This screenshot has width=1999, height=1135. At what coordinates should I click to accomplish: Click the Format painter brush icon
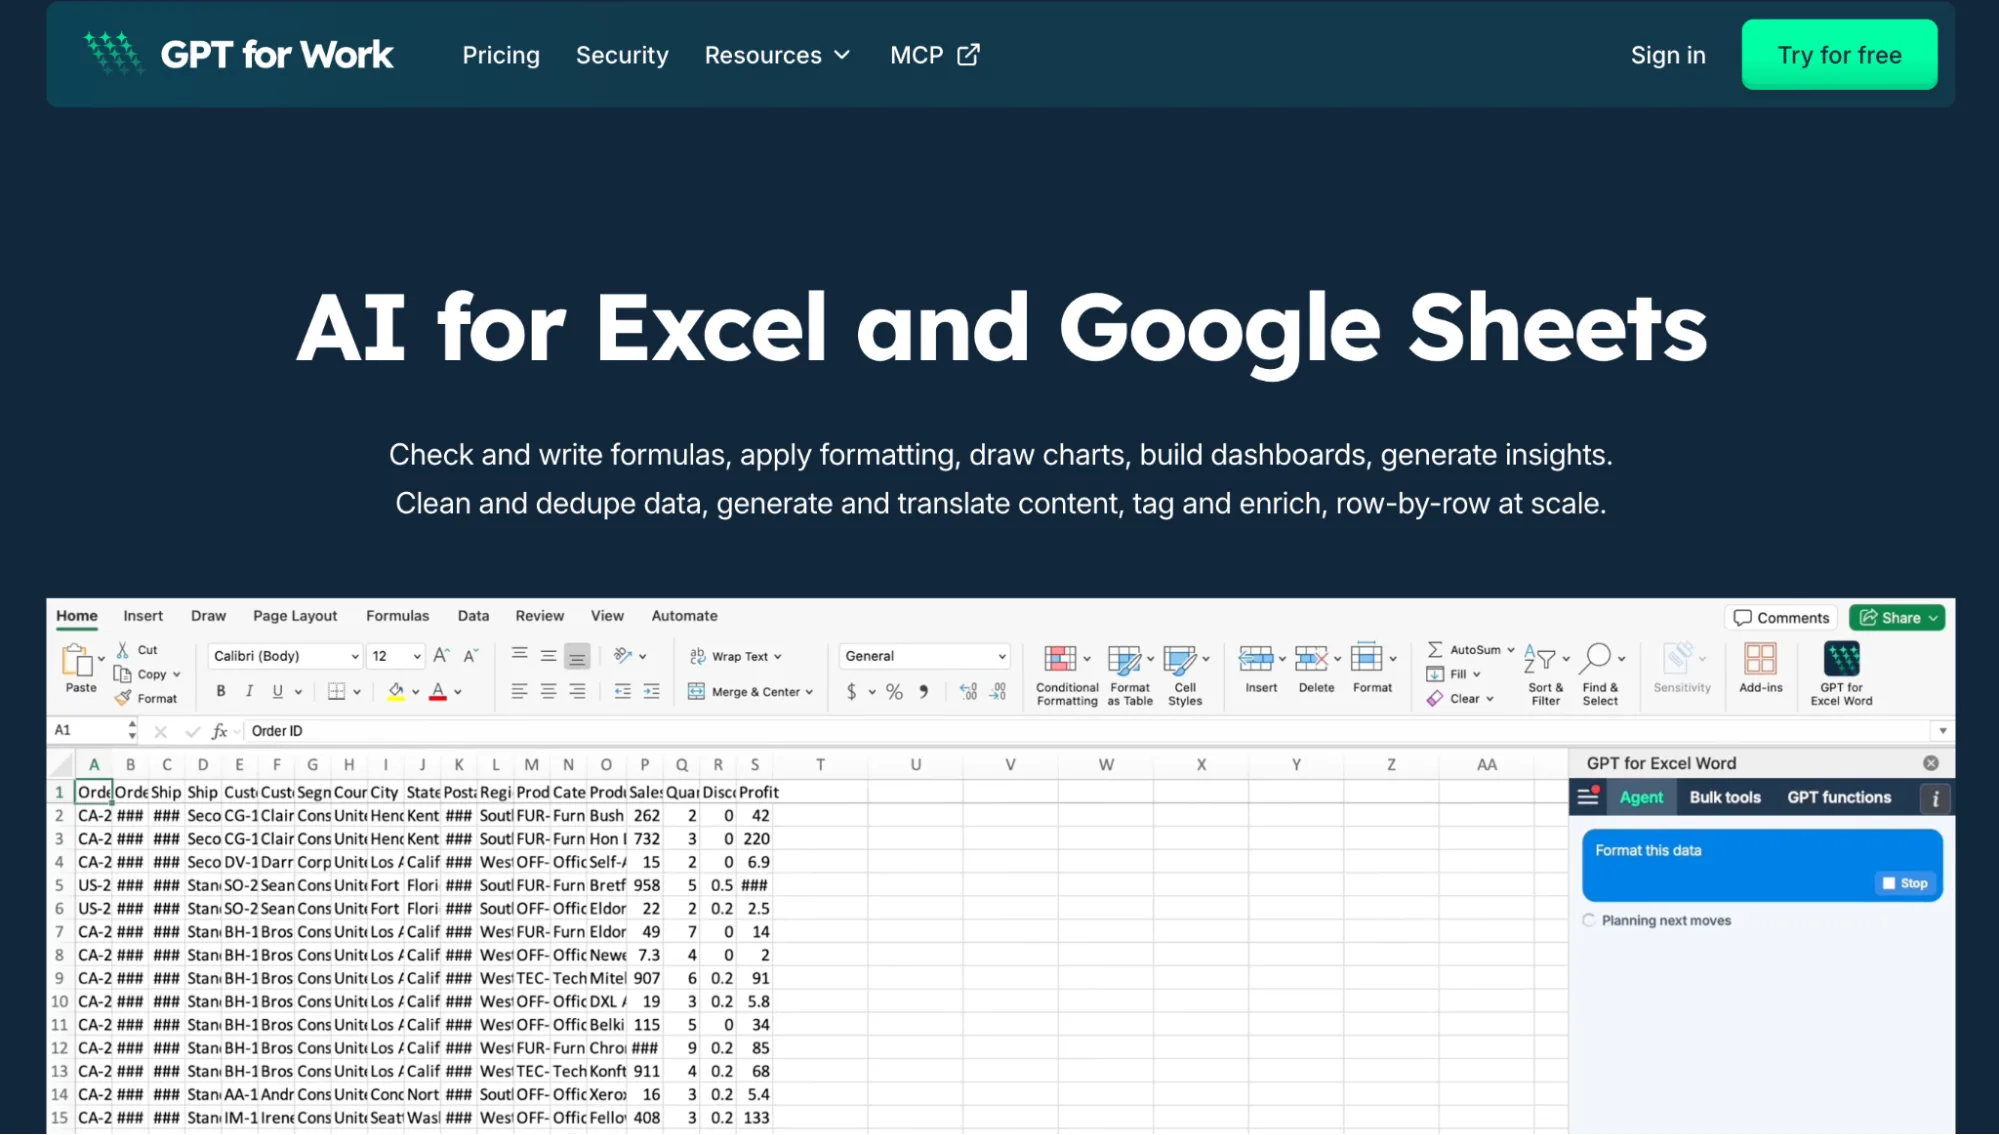[x=122, y=698]
